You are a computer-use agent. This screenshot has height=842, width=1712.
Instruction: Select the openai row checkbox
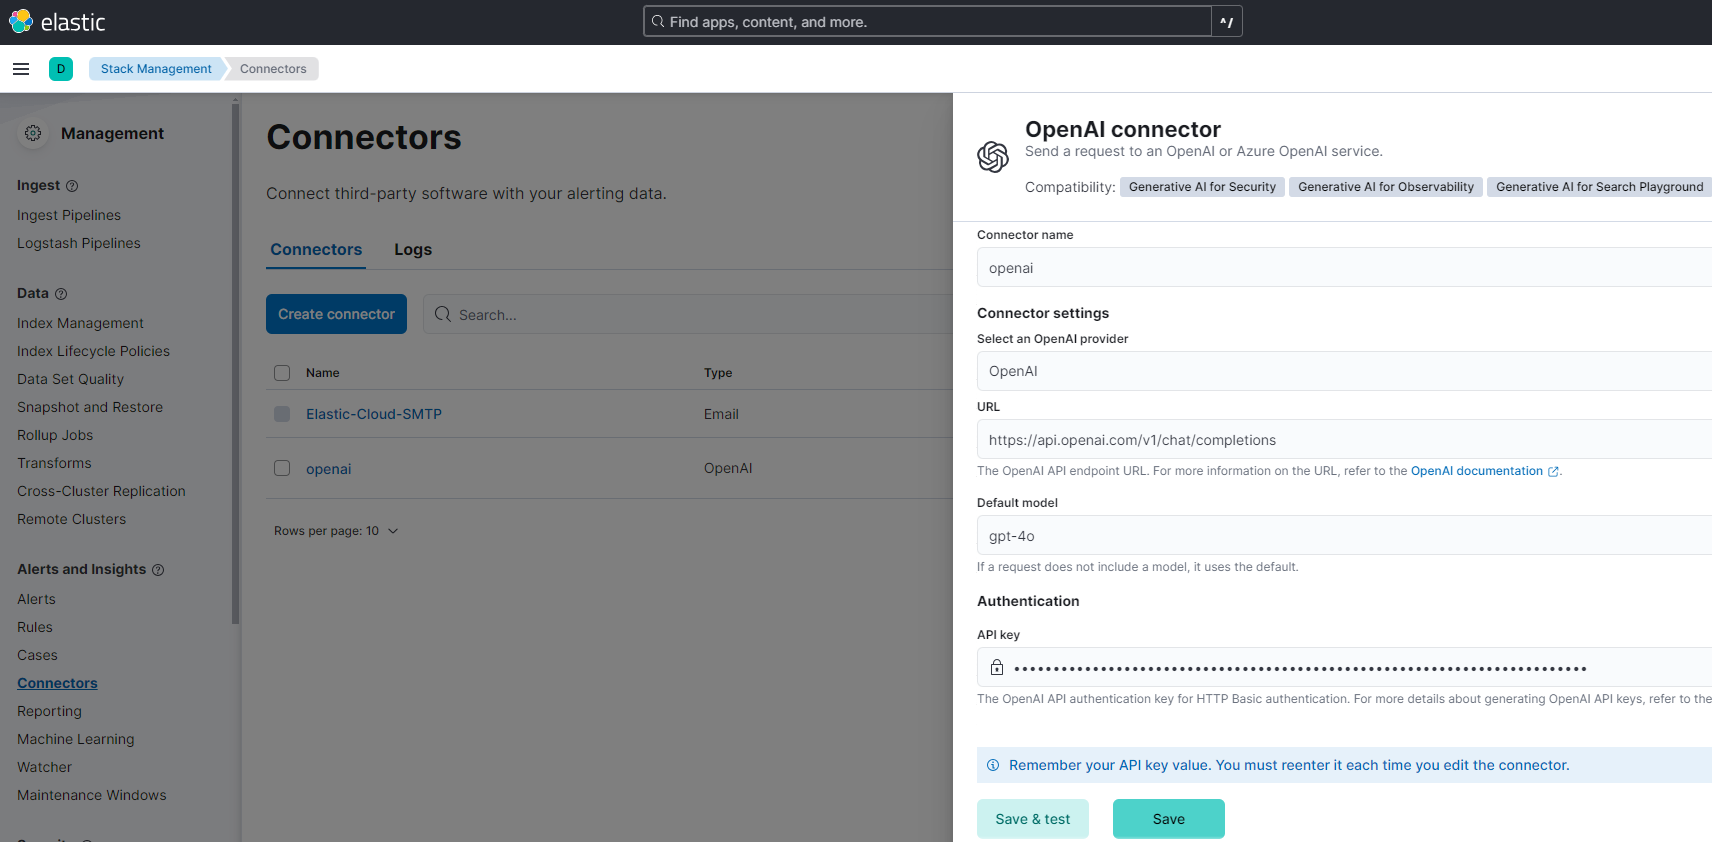click(282, 468)
